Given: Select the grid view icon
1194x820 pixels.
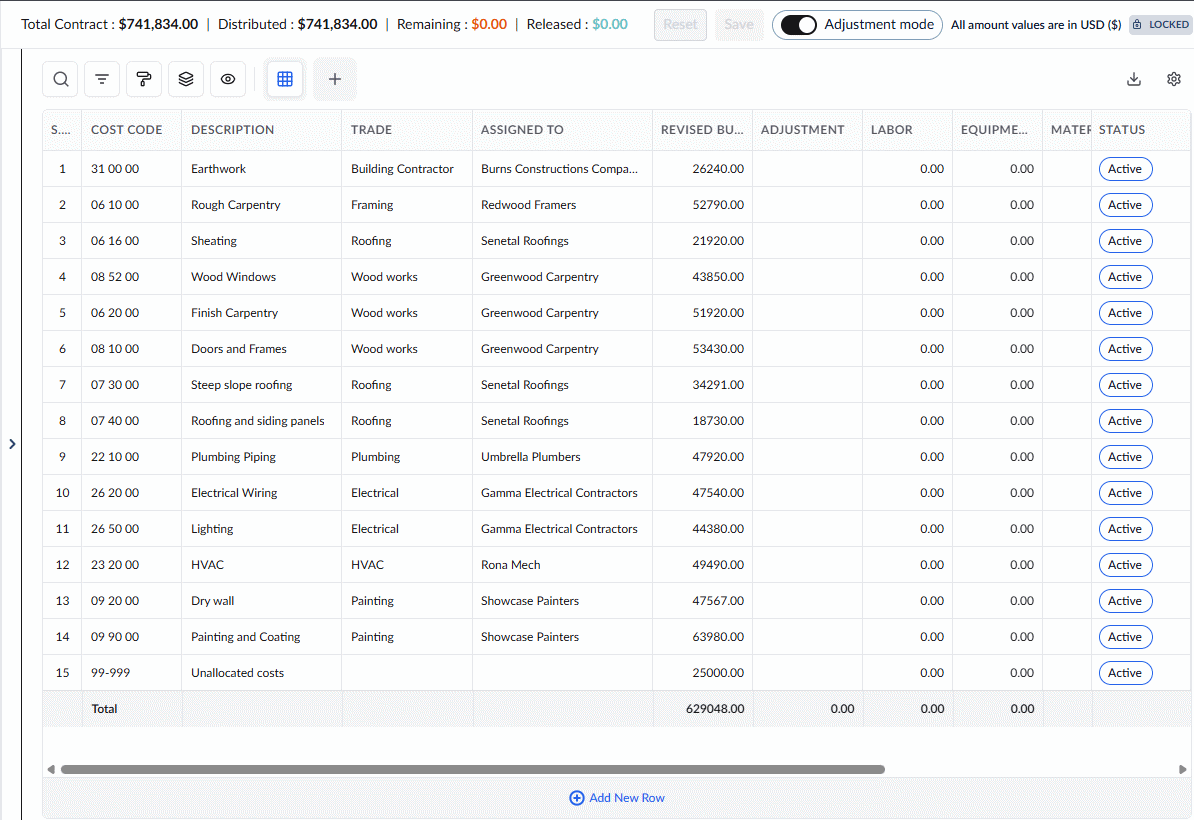Looking at the screenshot, I should (285, 79).
